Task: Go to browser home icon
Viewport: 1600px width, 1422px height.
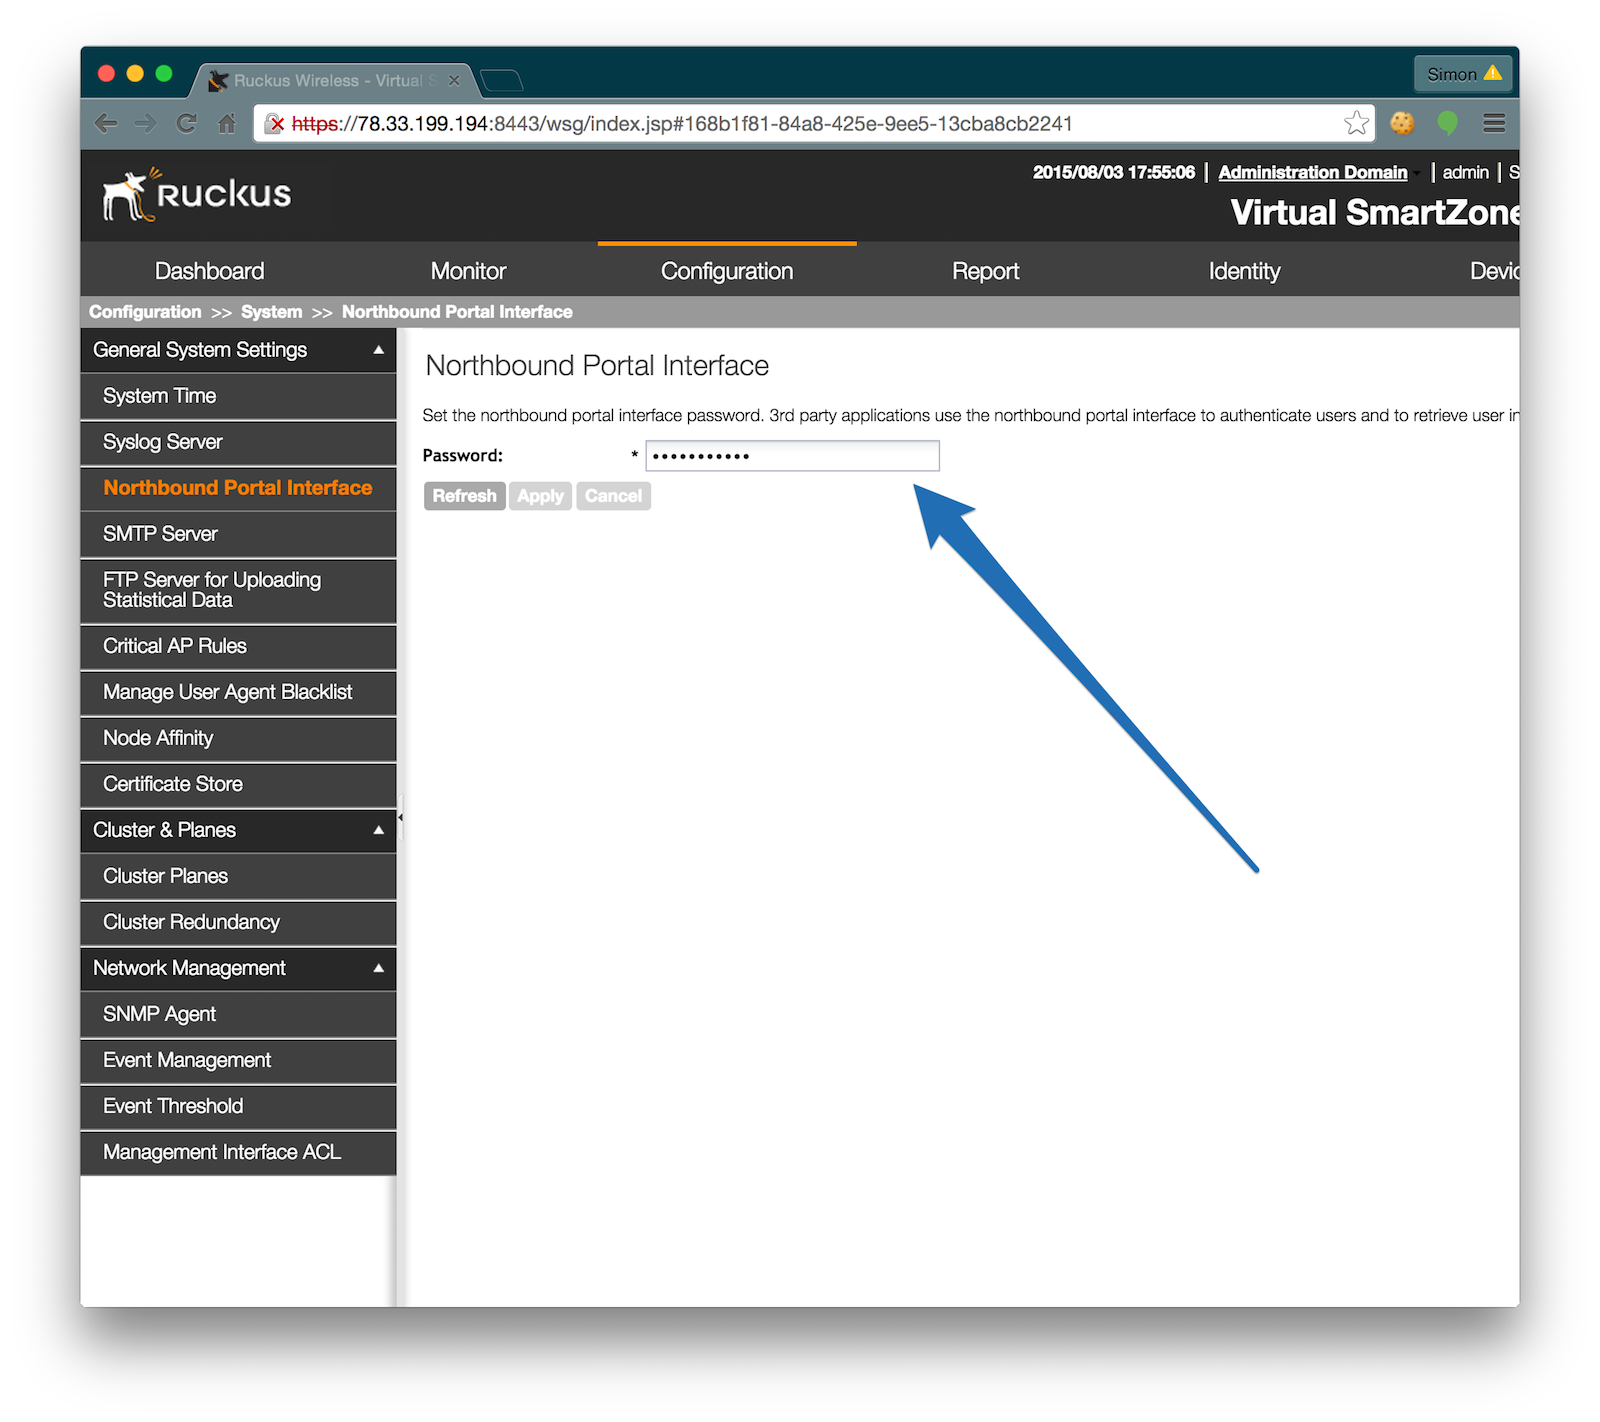Action: [x=227, y=123]
